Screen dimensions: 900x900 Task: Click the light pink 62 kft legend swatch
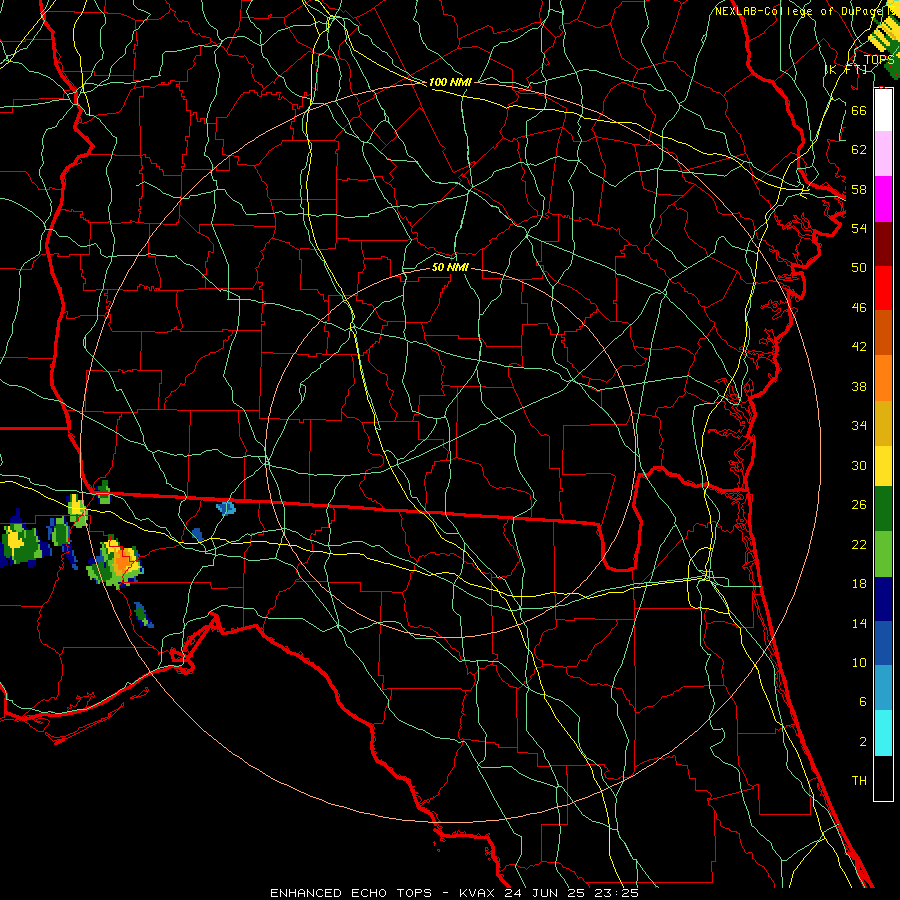click(883, 153)
